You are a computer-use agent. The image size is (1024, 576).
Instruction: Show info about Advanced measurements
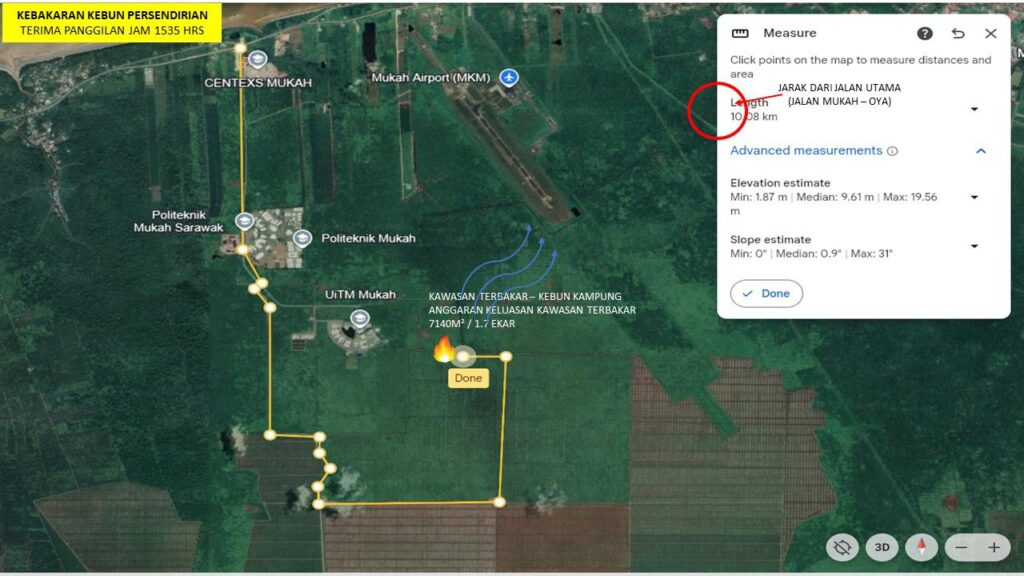892,151
